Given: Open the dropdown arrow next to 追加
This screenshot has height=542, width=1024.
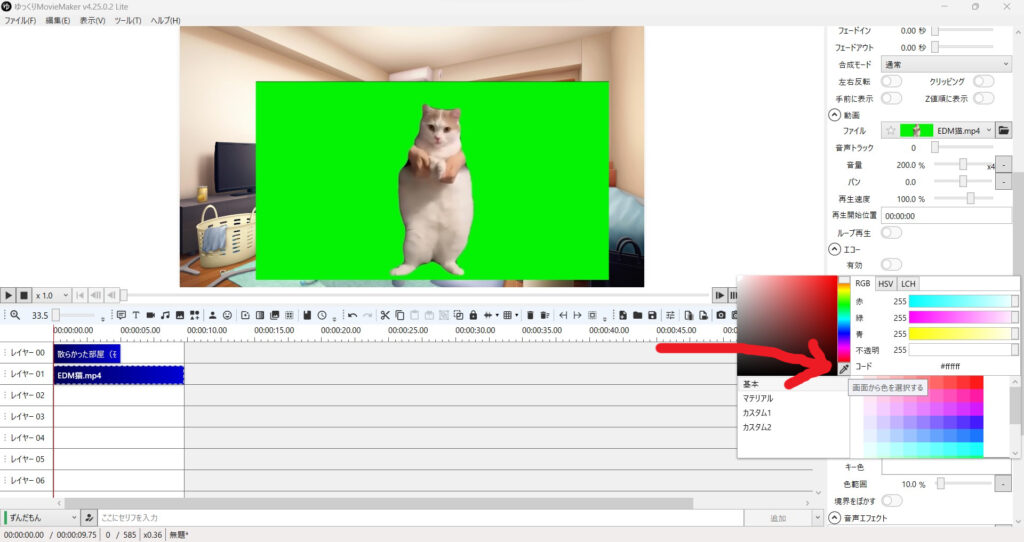Looking at the screenshot, I should (x=817, y=517).
